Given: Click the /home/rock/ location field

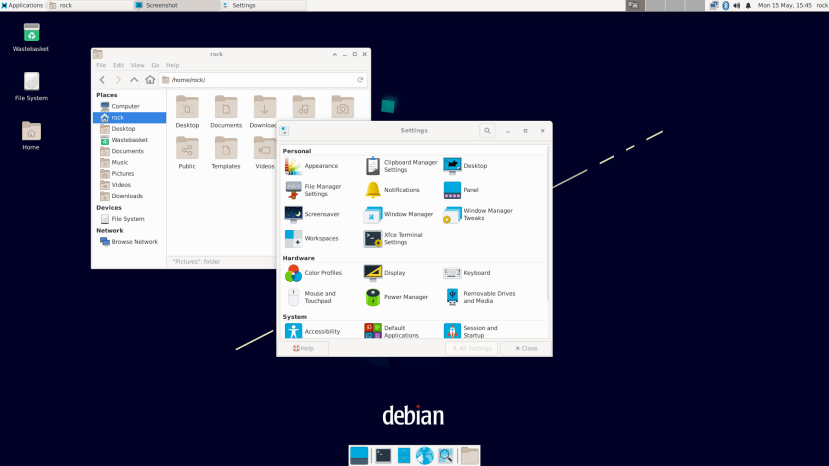Looking at the screenshot, I should 263,80.
